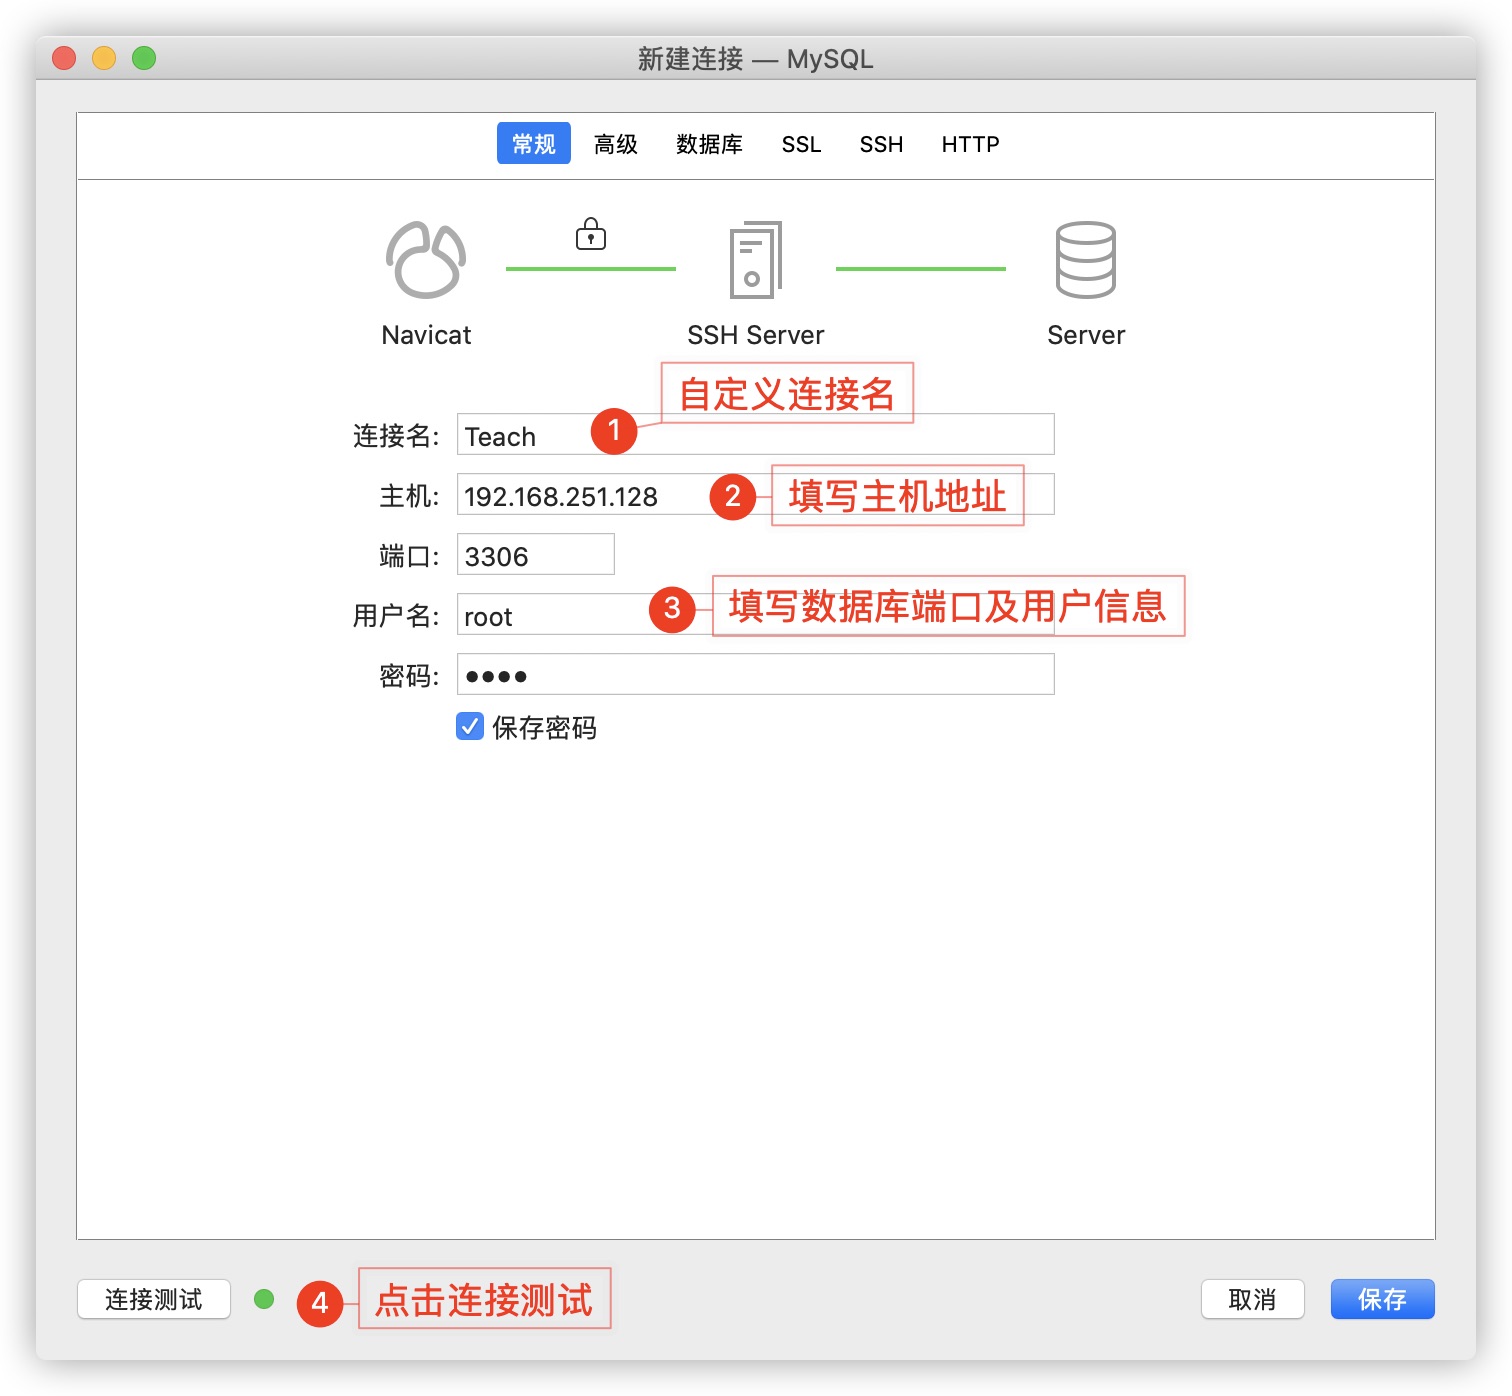Viewport: 1512px width, 1396px height.
Task: Click the 用户名 field containing root
Action: point(756,614)
